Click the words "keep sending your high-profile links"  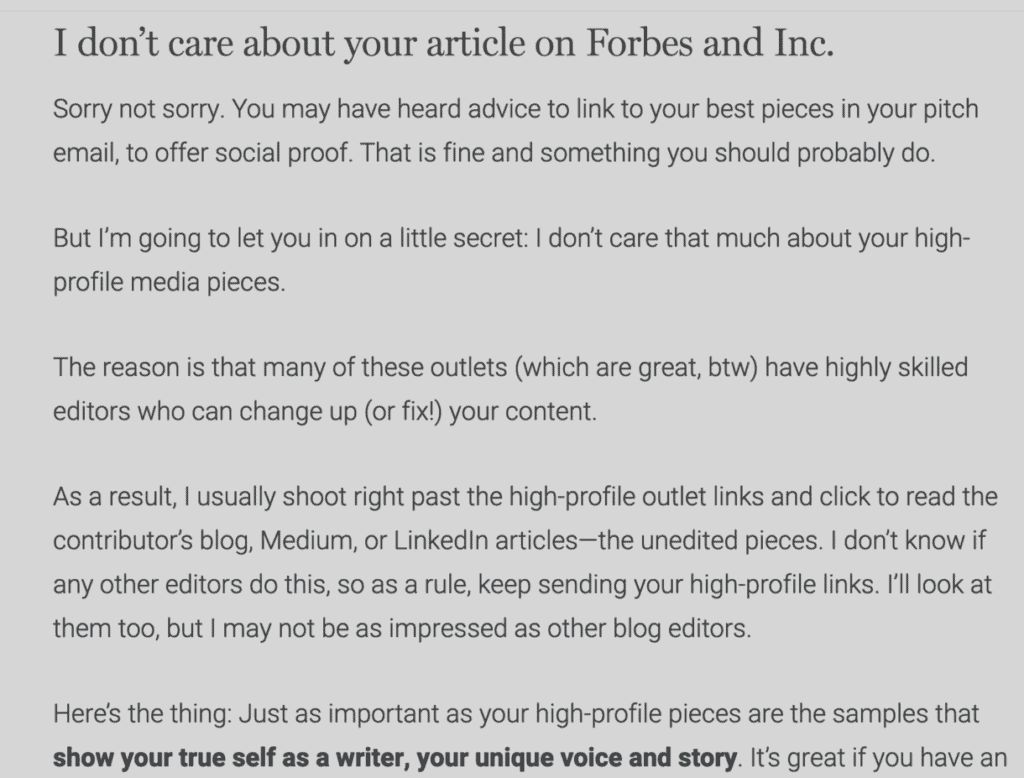(678, 585)
